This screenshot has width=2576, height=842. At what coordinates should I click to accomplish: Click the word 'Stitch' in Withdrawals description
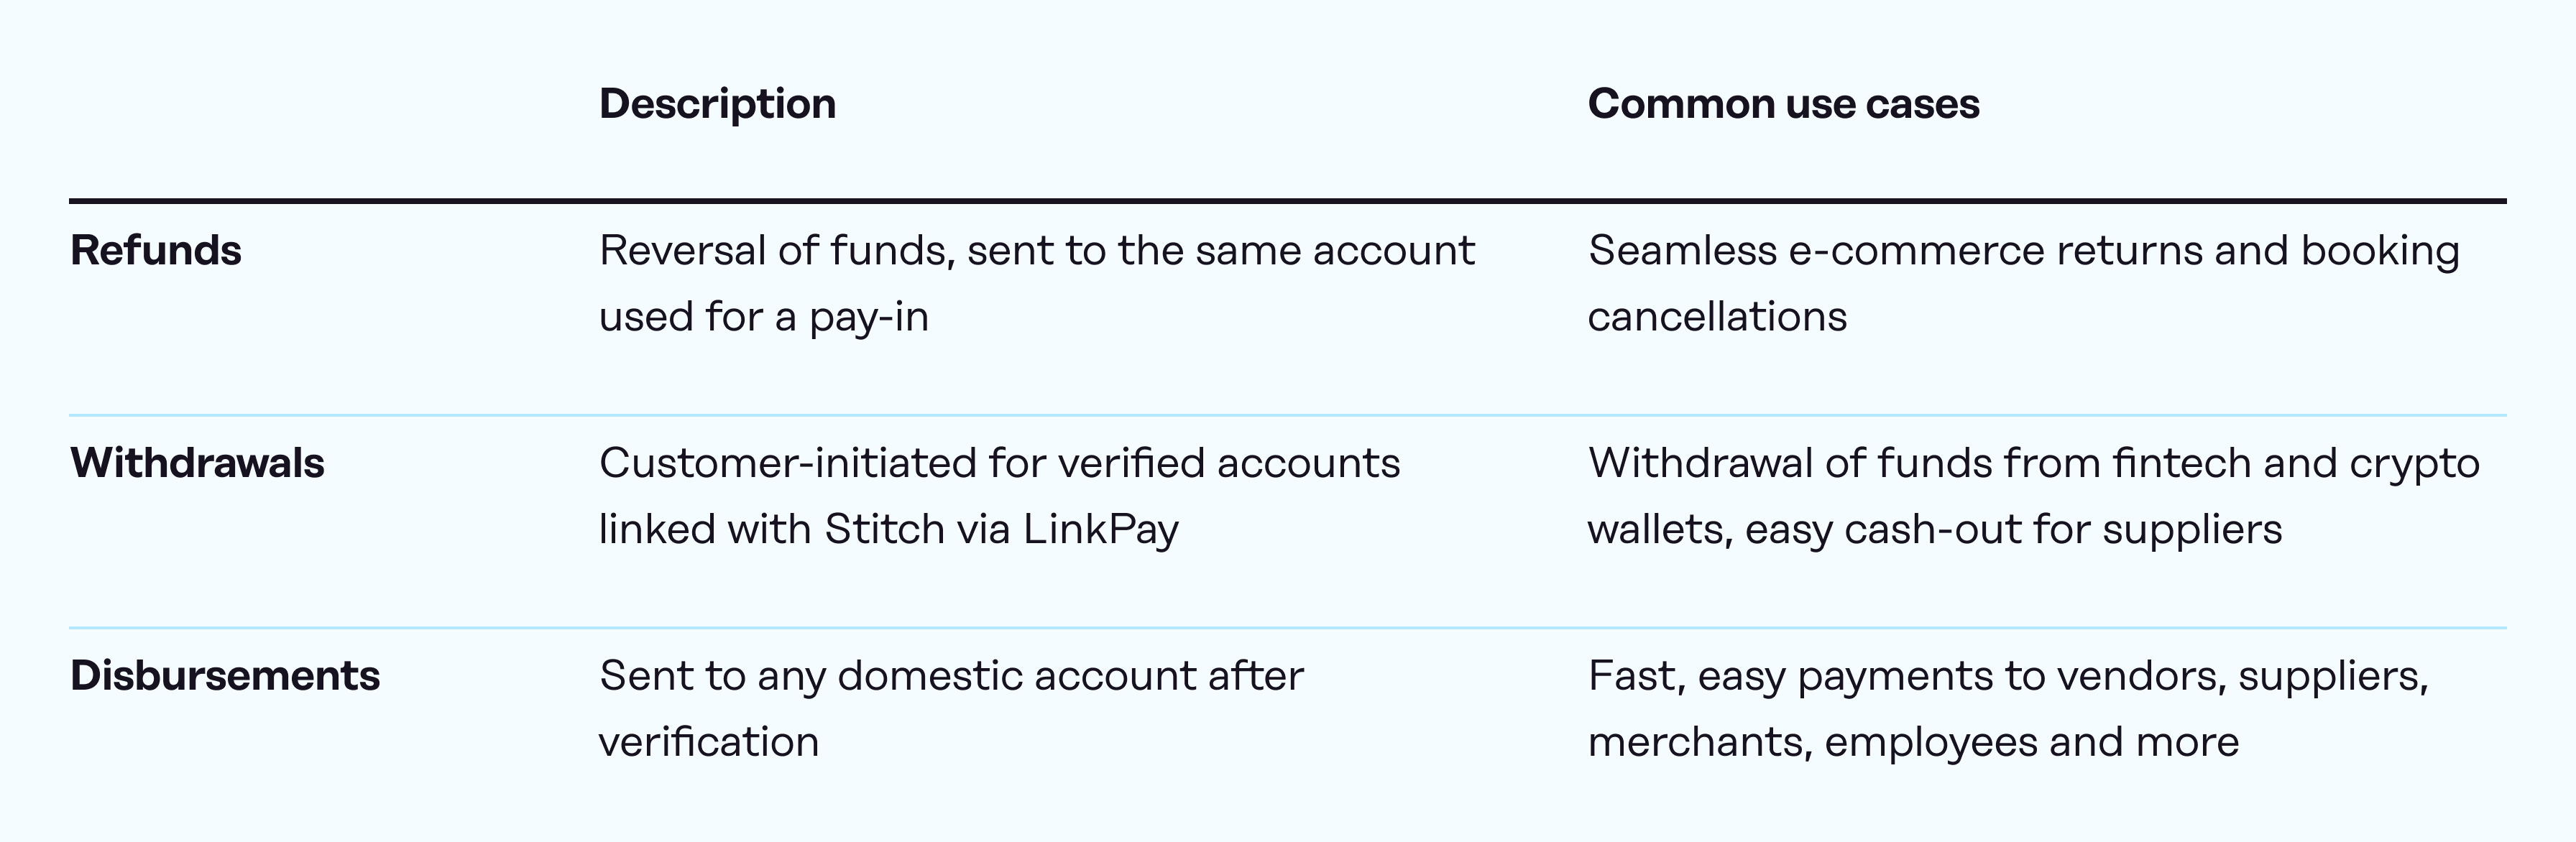[x=884, y=529]
